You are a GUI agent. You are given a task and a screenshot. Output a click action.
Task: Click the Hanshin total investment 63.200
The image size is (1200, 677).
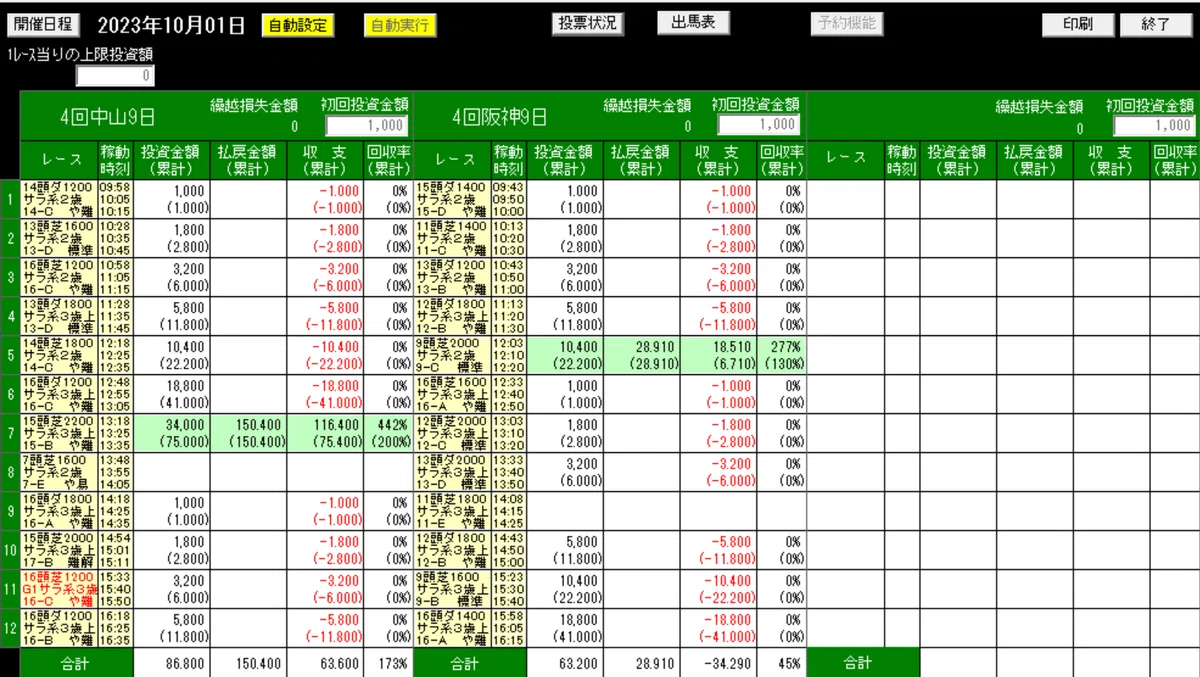click(x=566, y=664)
